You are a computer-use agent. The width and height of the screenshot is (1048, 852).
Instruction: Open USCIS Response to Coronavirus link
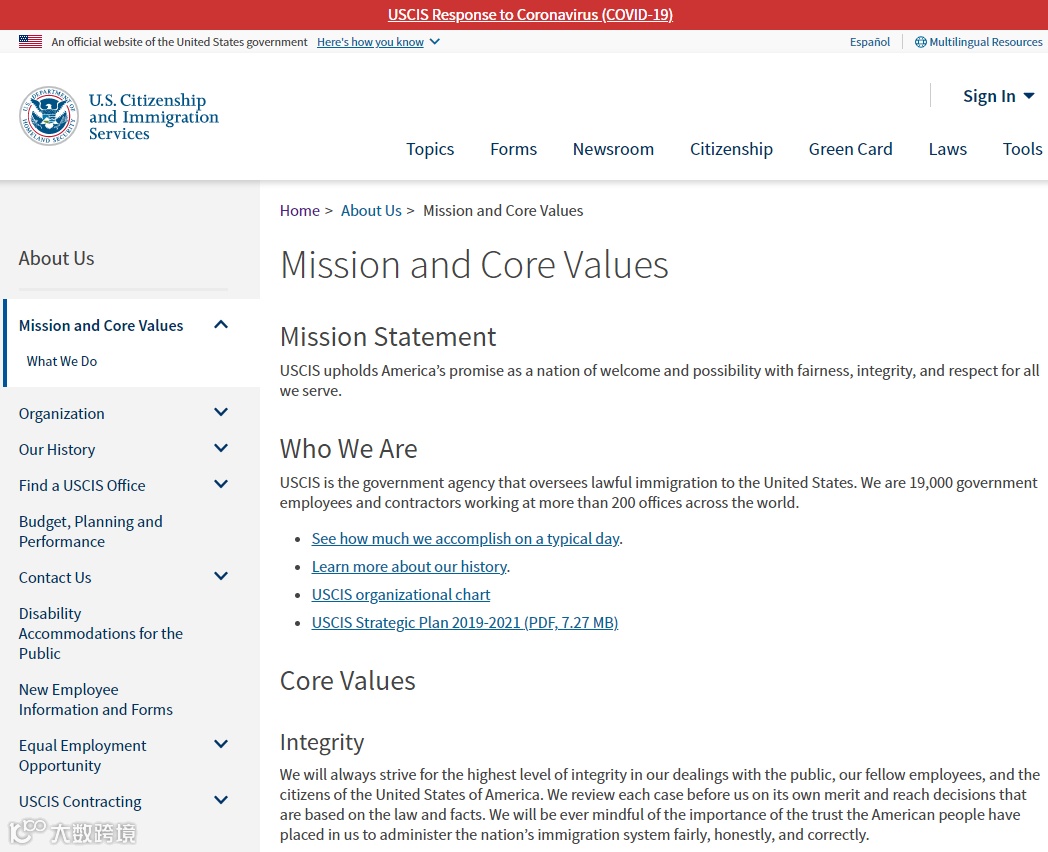click(x=530, y=15)
